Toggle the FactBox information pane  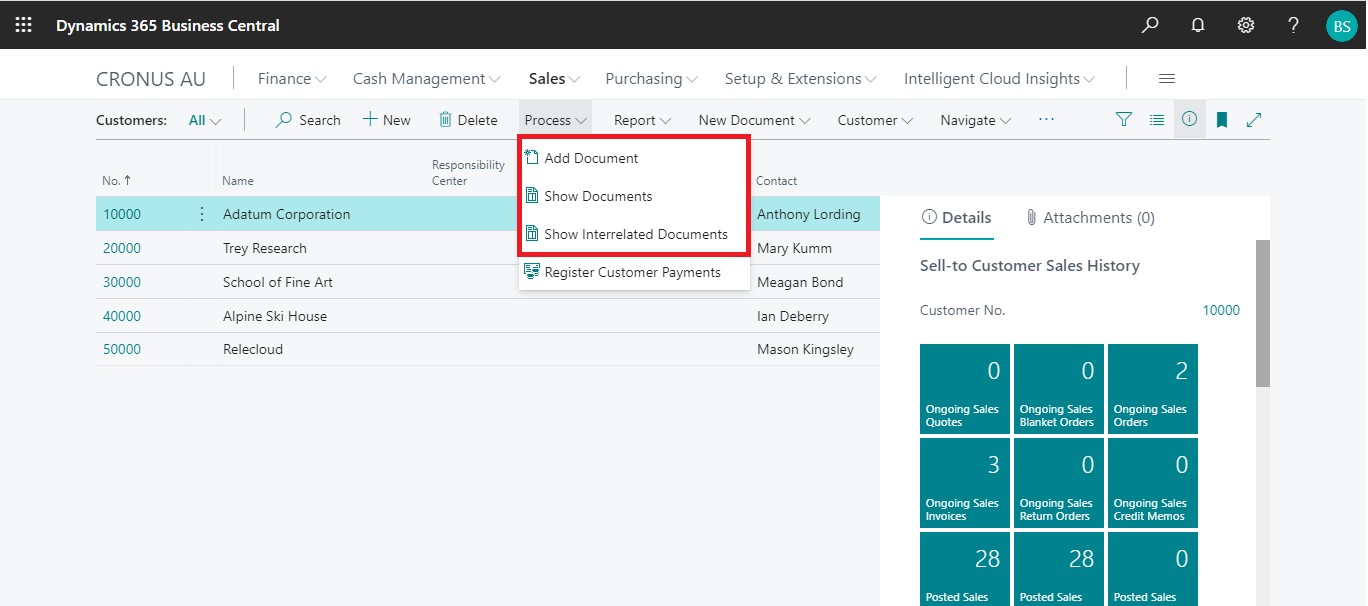point(1189,120)
